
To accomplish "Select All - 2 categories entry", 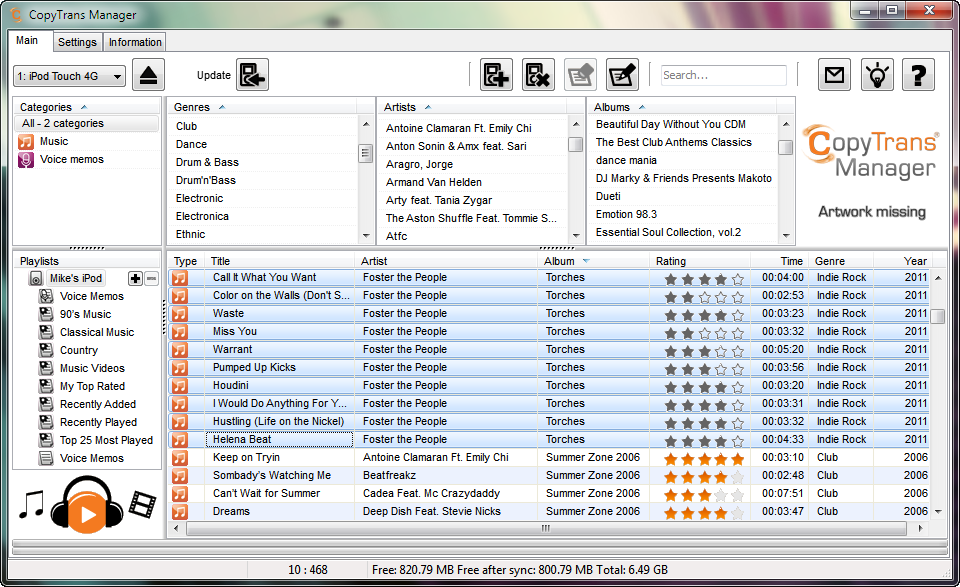I will [x=86, y=124].
